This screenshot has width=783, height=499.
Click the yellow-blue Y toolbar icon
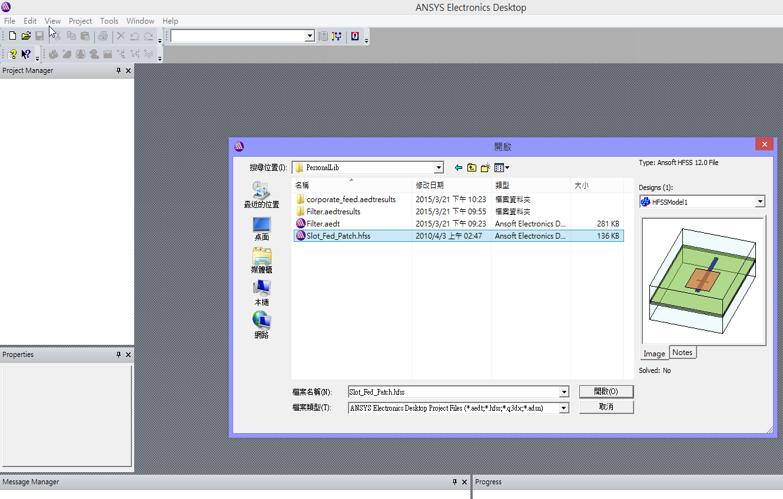click(x=337, y=36)
